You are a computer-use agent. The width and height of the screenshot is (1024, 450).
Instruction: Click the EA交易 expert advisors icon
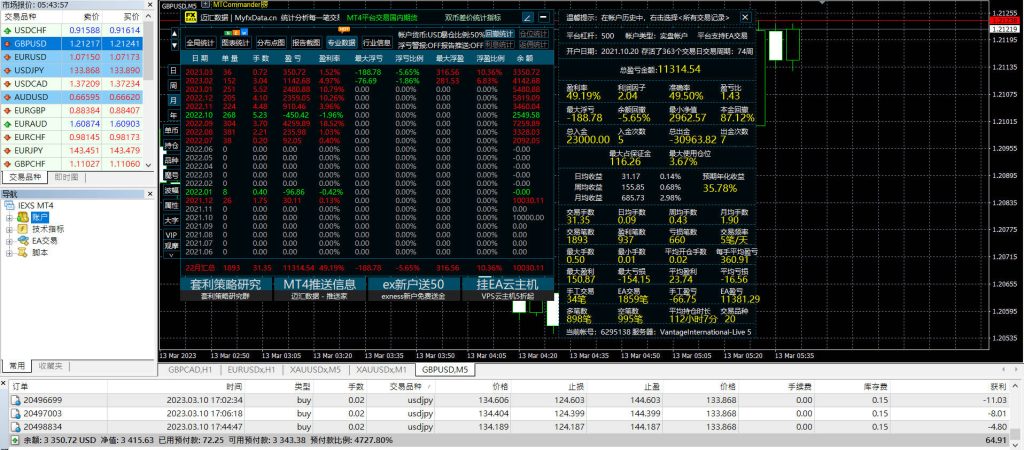point(23,240)
